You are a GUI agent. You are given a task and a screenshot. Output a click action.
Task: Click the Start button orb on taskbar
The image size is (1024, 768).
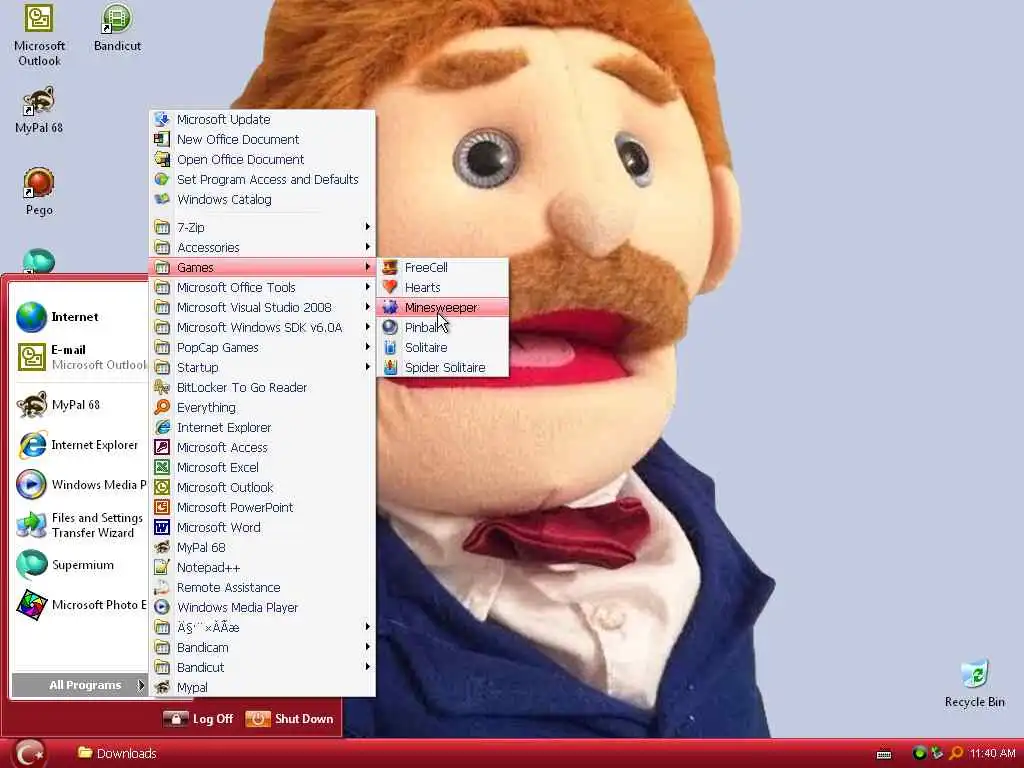pos(29,754)
